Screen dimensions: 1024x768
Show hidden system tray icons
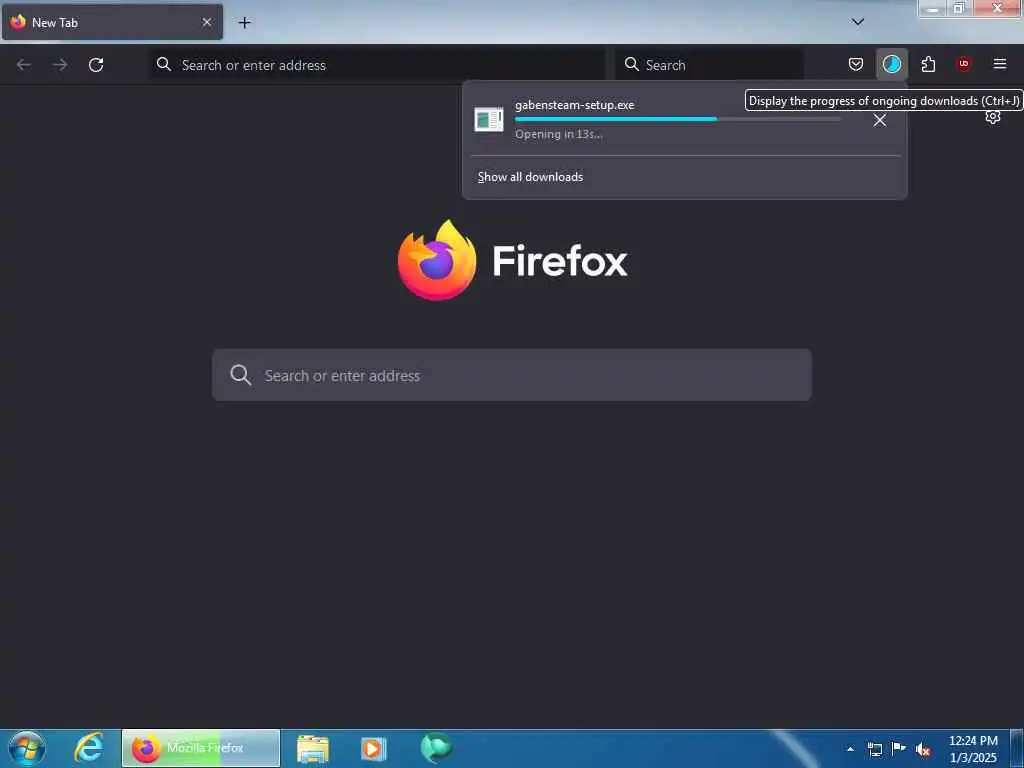(850, 749)
